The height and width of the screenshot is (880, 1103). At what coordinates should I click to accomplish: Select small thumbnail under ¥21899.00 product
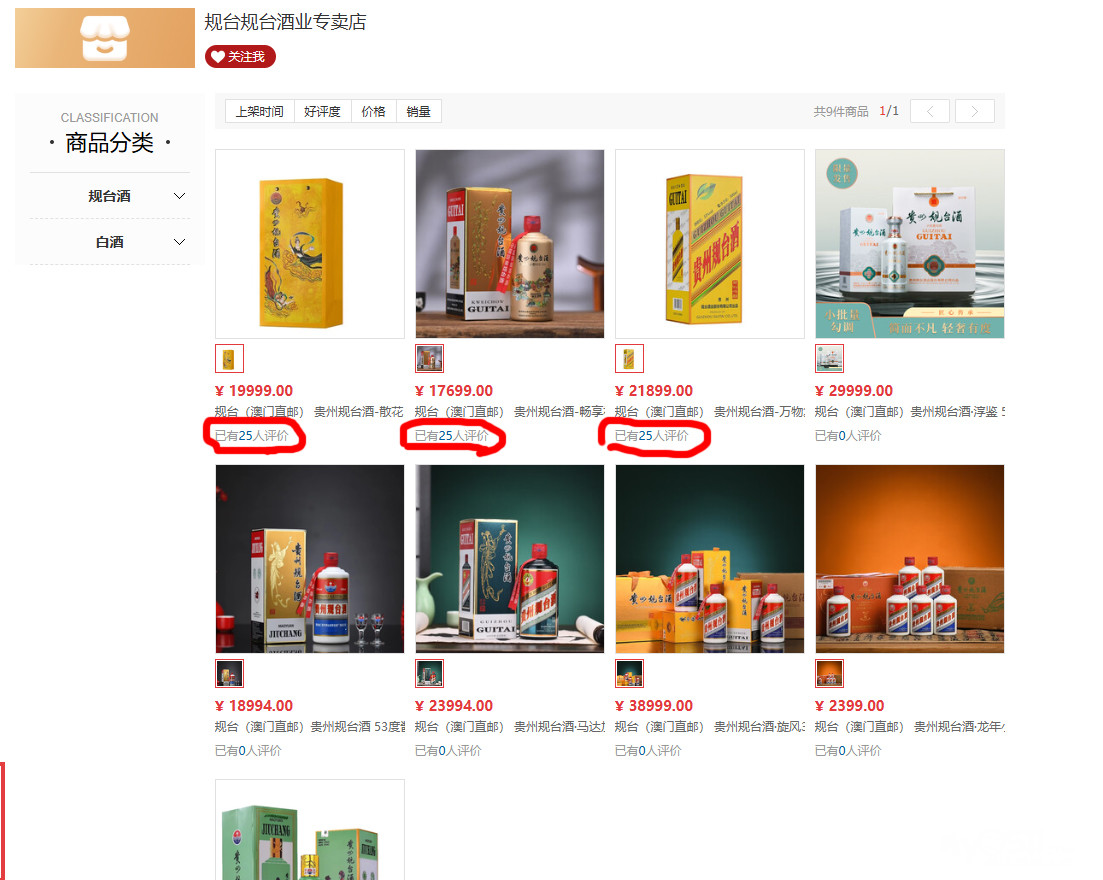pos(629,358)
